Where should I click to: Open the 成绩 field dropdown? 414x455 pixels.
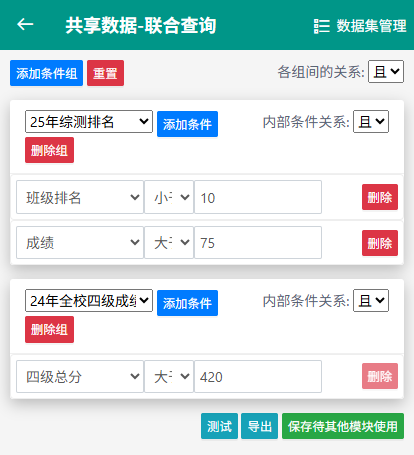click(80, 242)
